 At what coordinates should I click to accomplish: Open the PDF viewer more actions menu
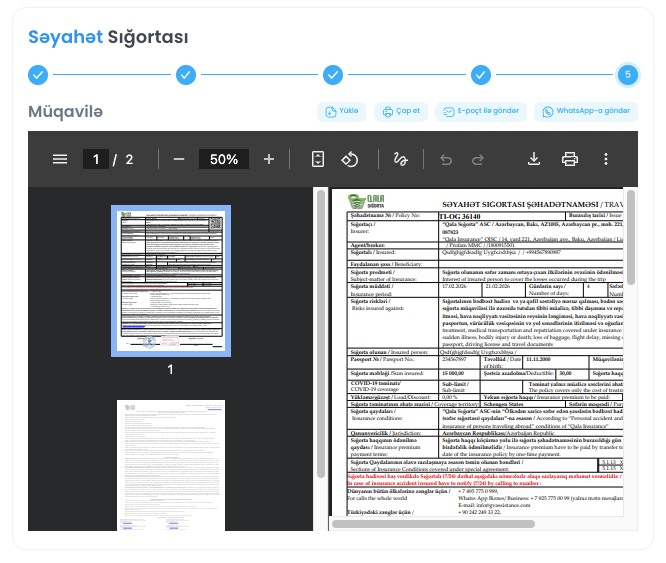[606, 159]
